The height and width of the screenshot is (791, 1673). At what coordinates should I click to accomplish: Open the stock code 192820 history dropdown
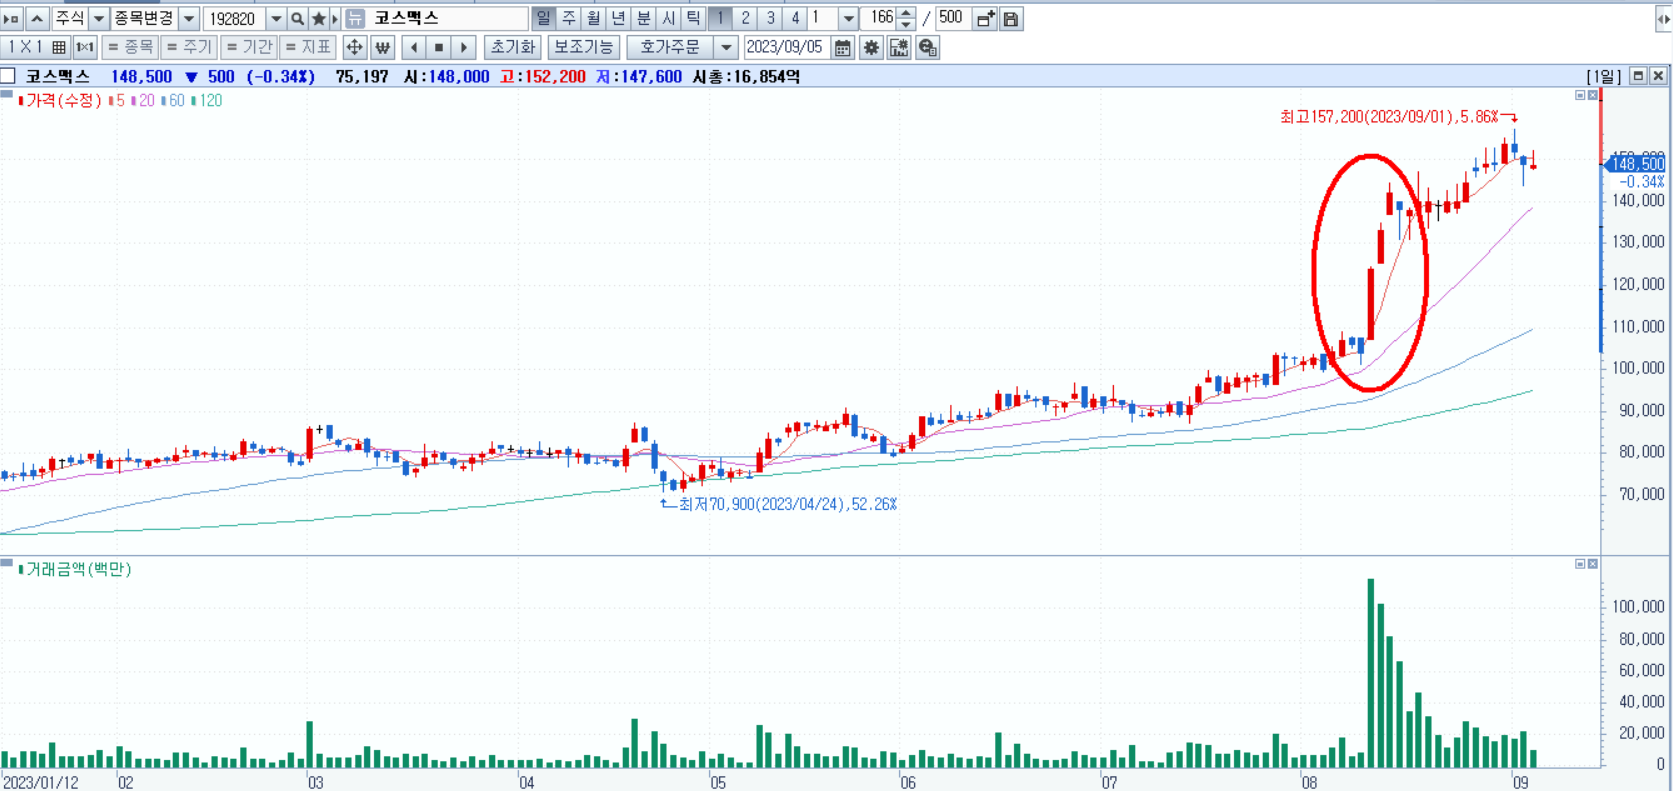click(x=276, y=19)
